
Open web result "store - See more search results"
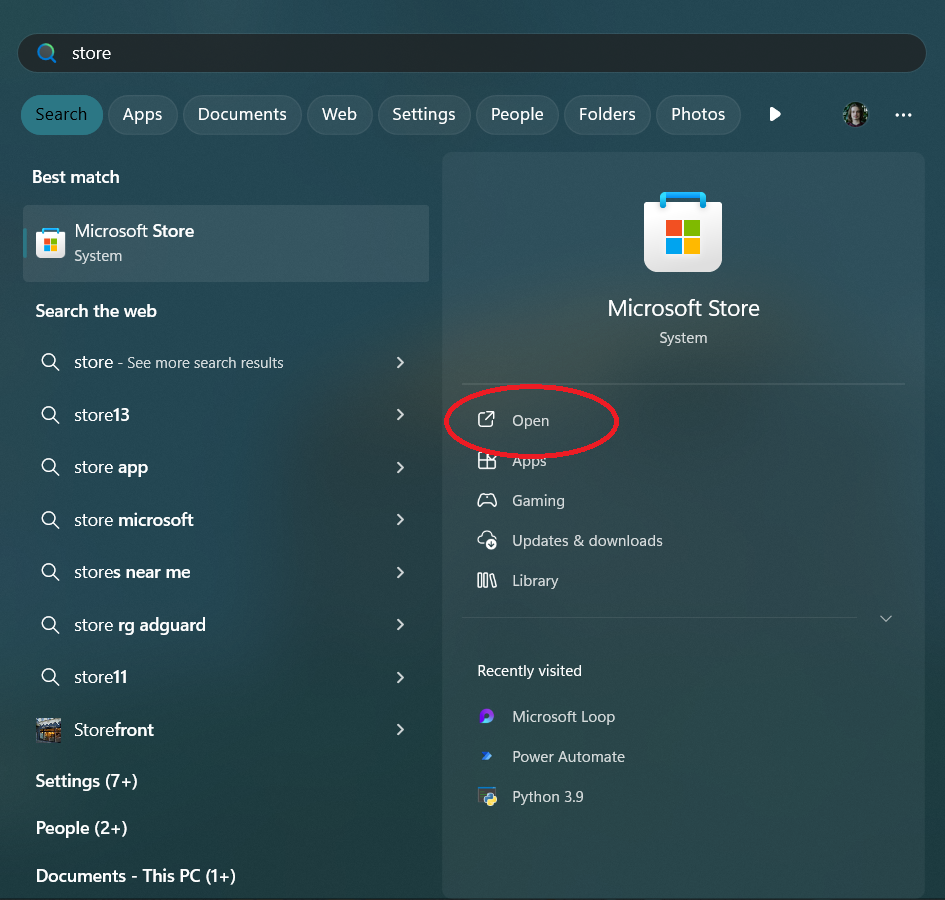pyautogui.click(x=226, y=362)
